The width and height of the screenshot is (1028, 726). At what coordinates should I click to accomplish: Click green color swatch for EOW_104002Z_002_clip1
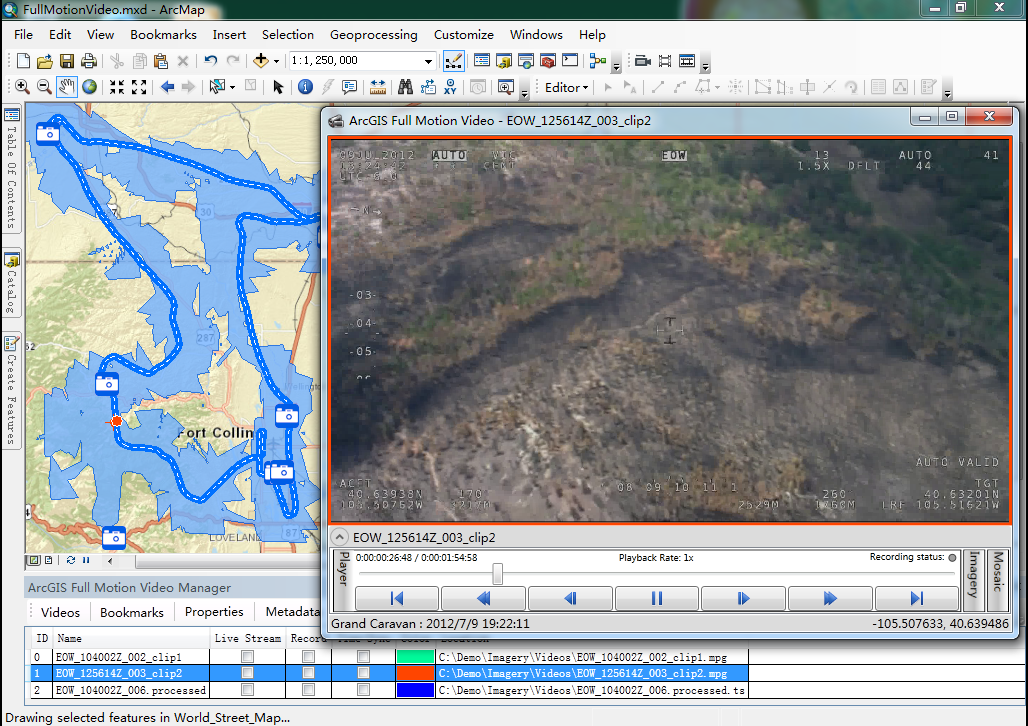415,656
